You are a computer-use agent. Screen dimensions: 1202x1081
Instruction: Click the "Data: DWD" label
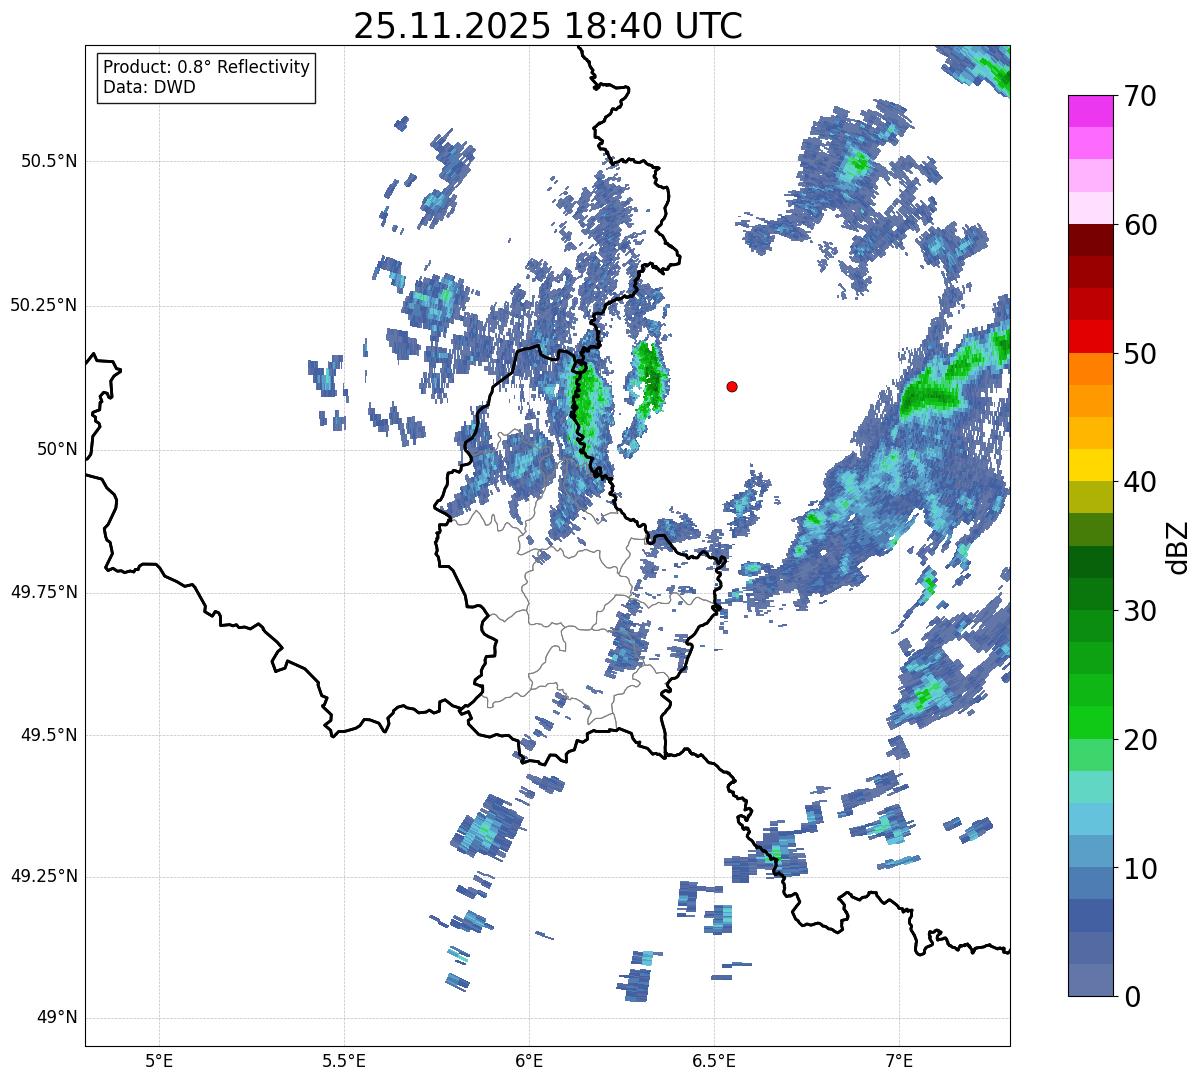pyautogui.click(x=149, y=87)
